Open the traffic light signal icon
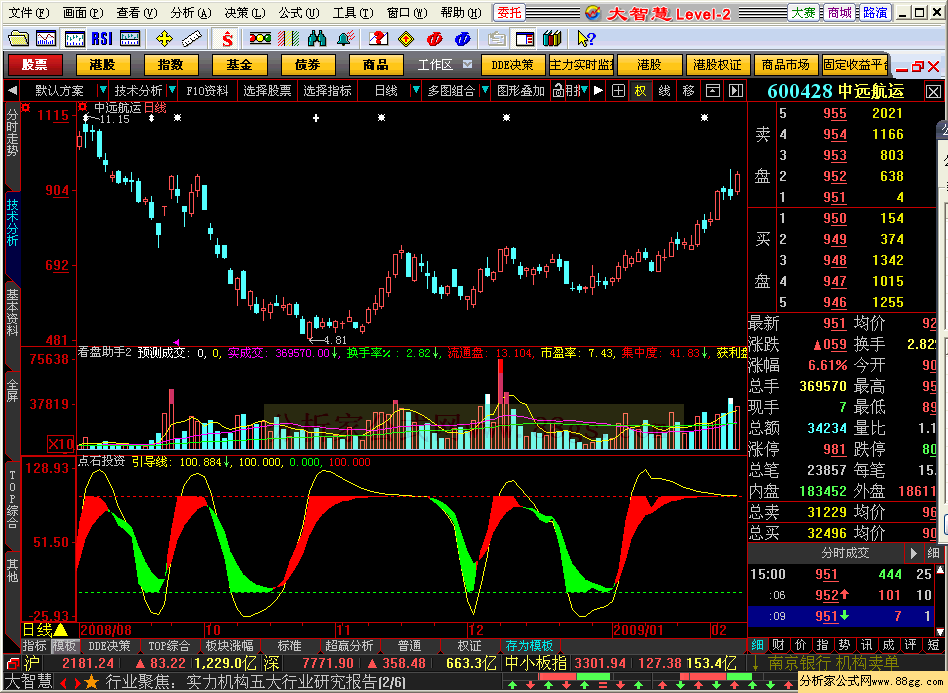The image size is (948, 693). click(260, 39)
